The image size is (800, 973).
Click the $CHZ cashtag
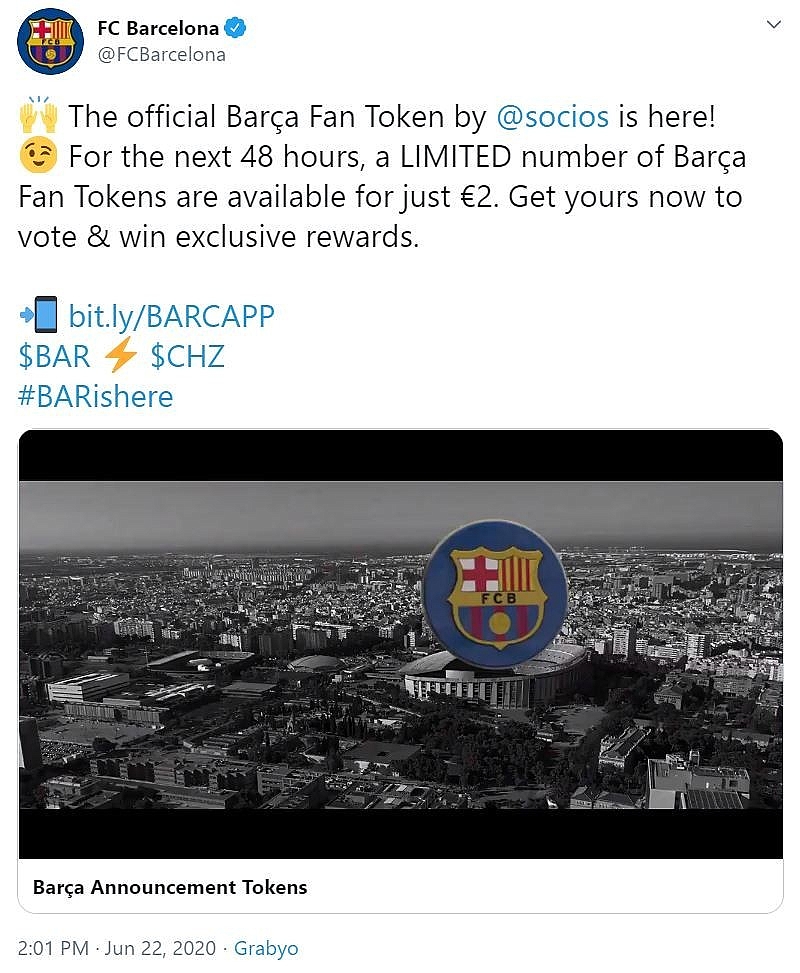[187, 357]
